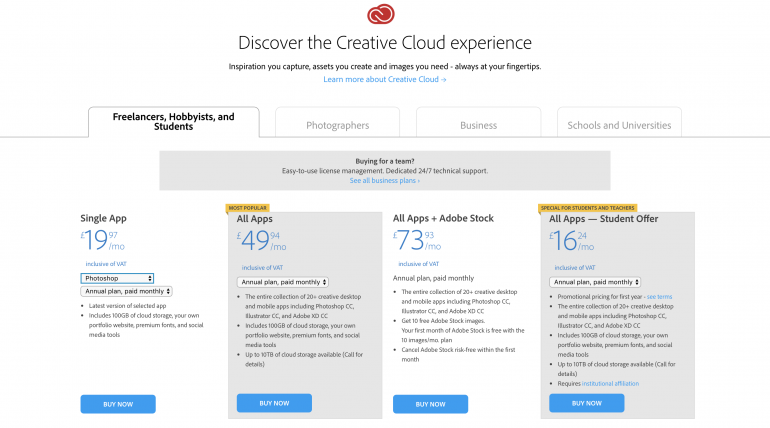This screenshot has height=428, width=770.
Task: Expand the Single App plan type dropdown
Action: (x=126, y=291)
